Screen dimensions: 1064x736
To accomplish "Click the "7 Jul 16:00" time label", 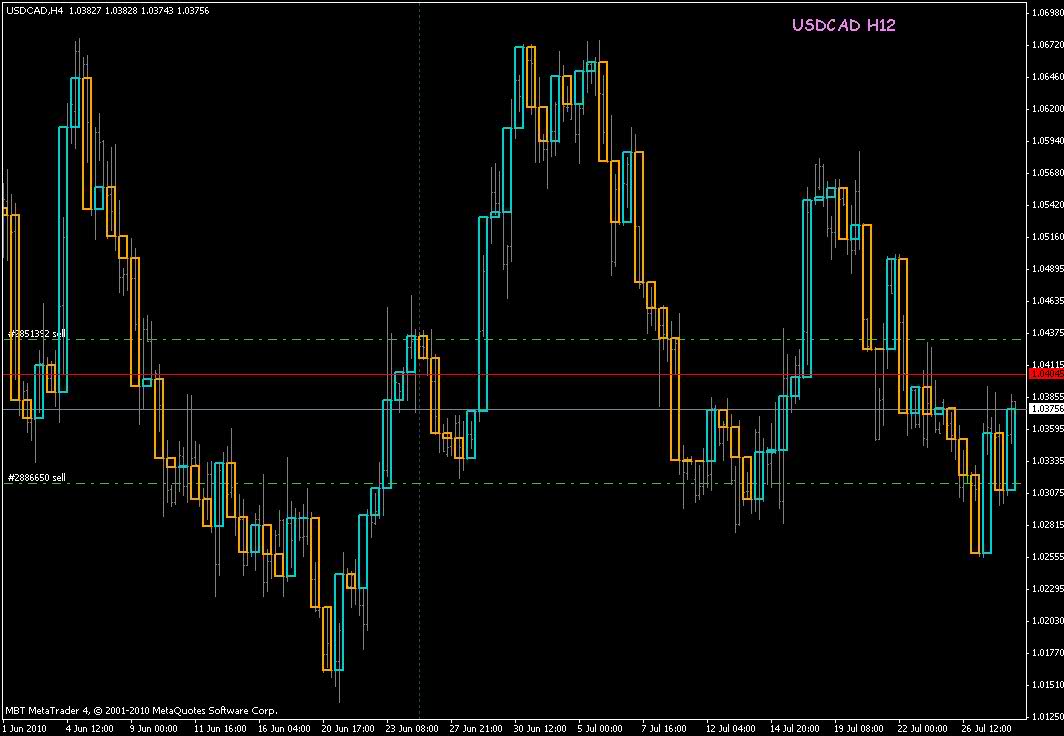I will 666,729.
